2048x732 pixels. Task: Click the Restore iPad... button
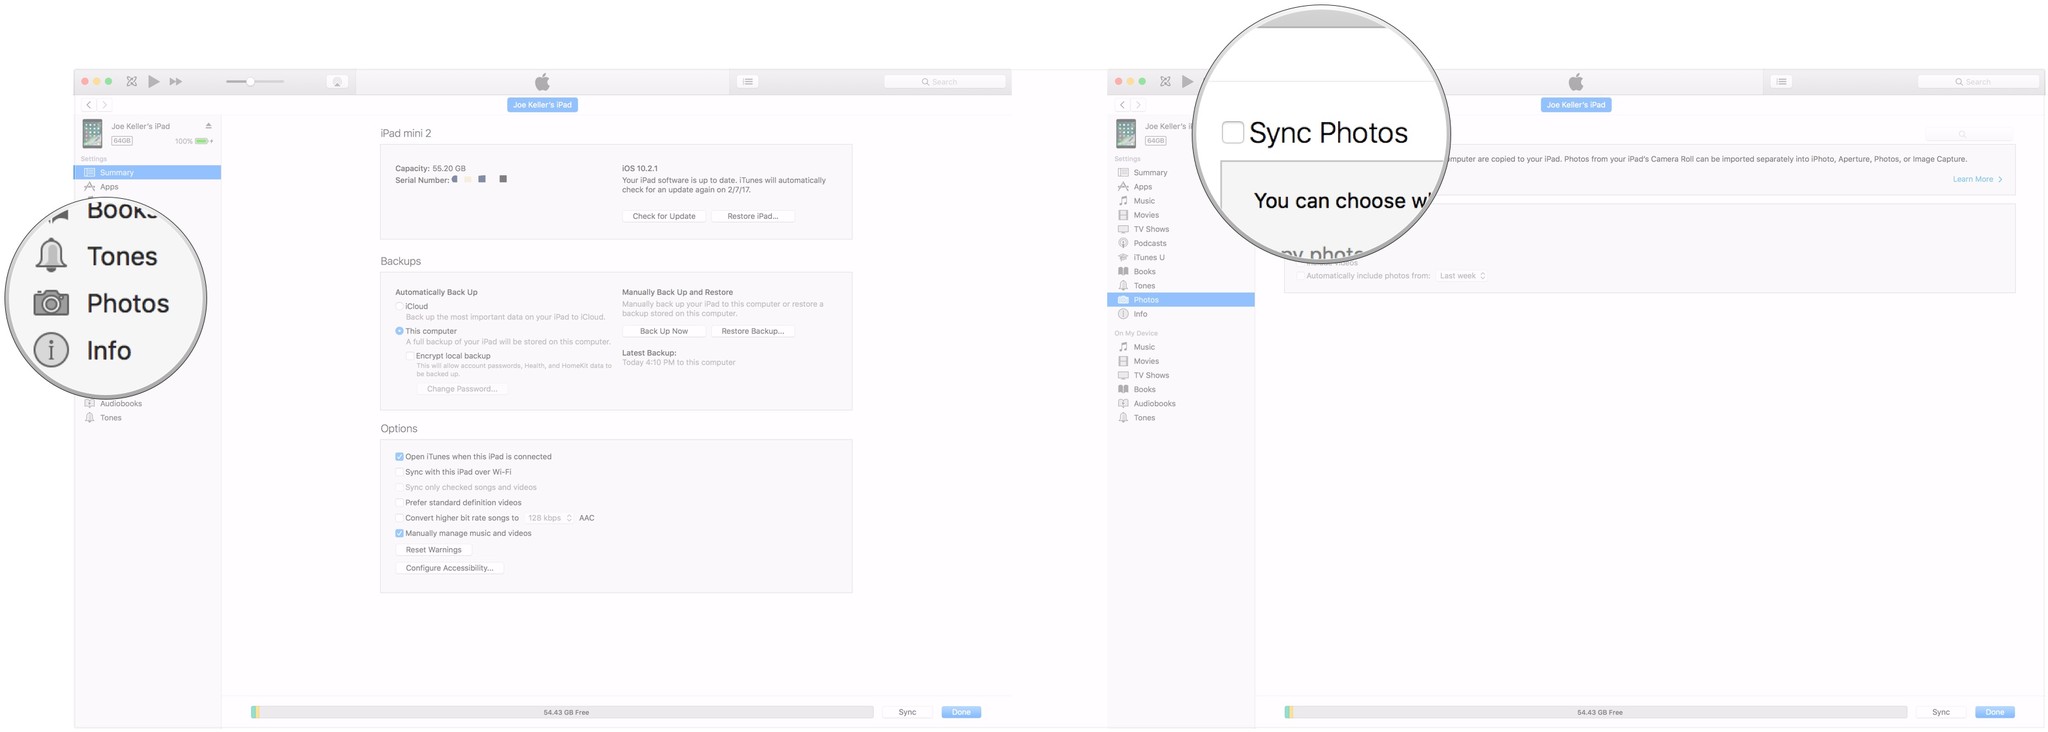[753, 216]
